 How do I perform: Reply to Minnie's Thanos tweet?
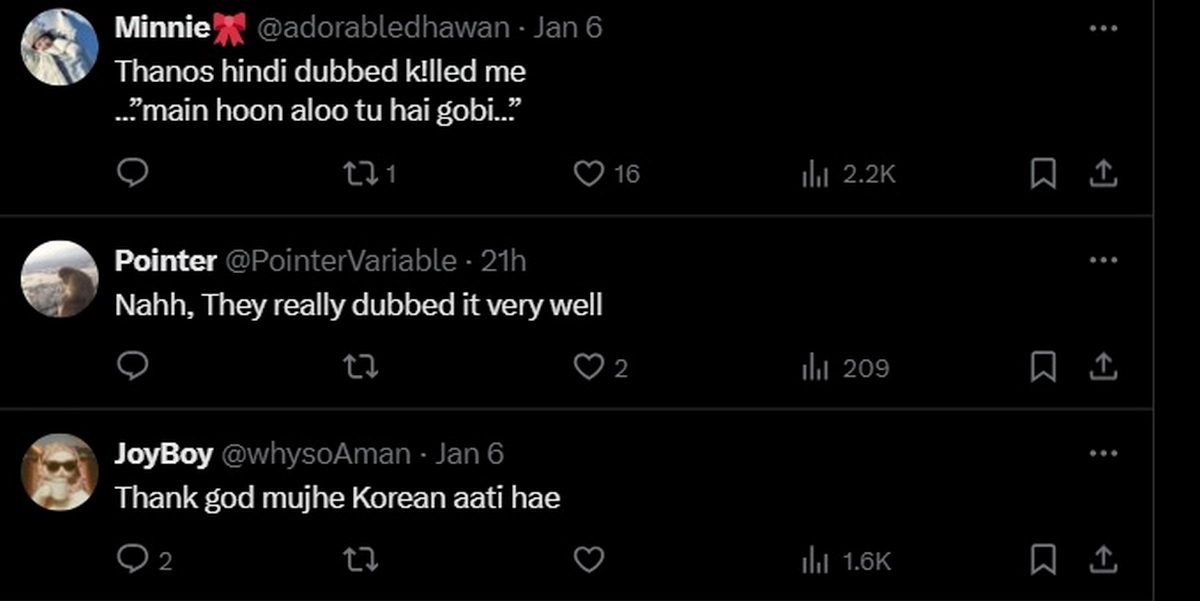(x=133, y=174)
